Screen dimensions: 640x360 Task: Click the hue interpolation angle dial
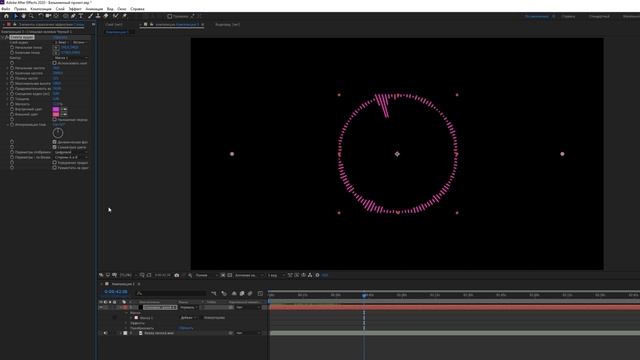pos(58,133)
